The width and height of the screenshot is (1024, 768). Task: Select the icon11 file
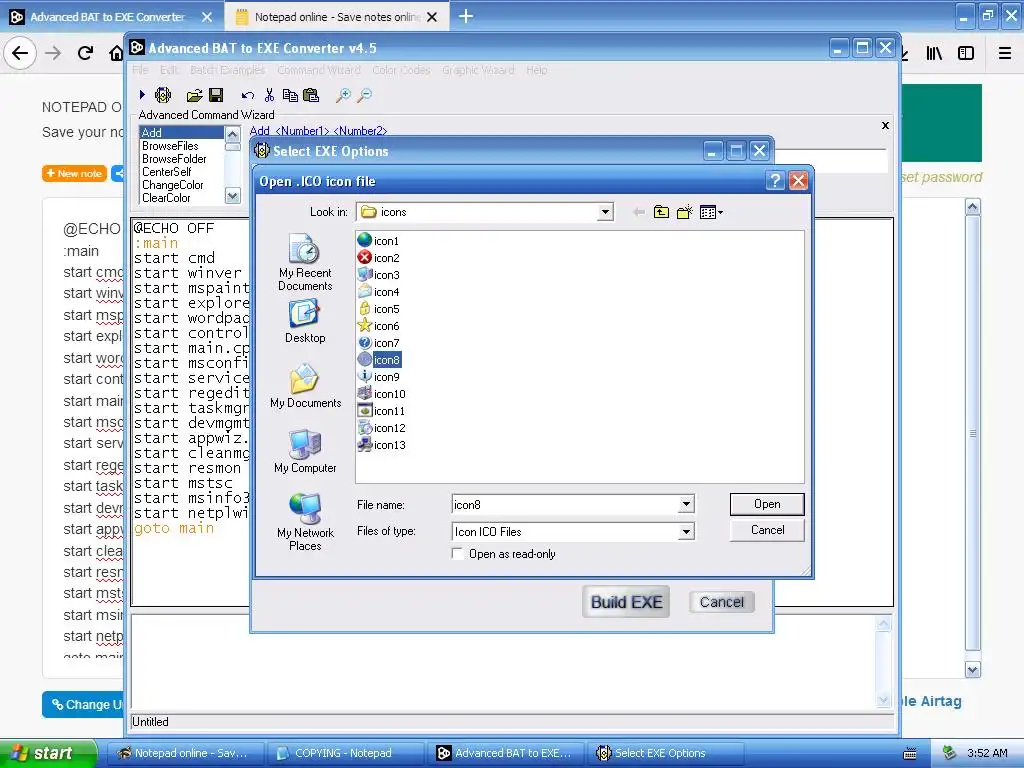click(381, 411)
